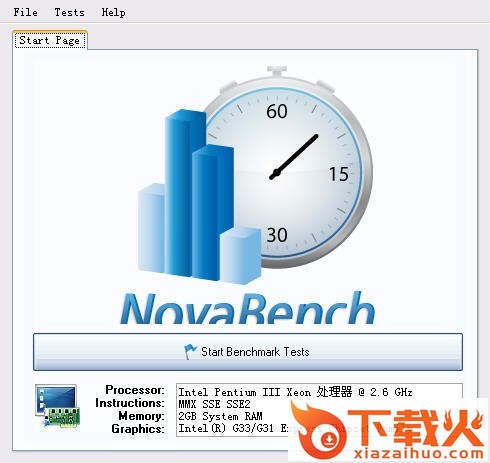Image resolution: width=490 pixels, height=463 pixels.
Task: Click the Intel(R) G33/G31 graphics text
Action: tap(233, 428)
